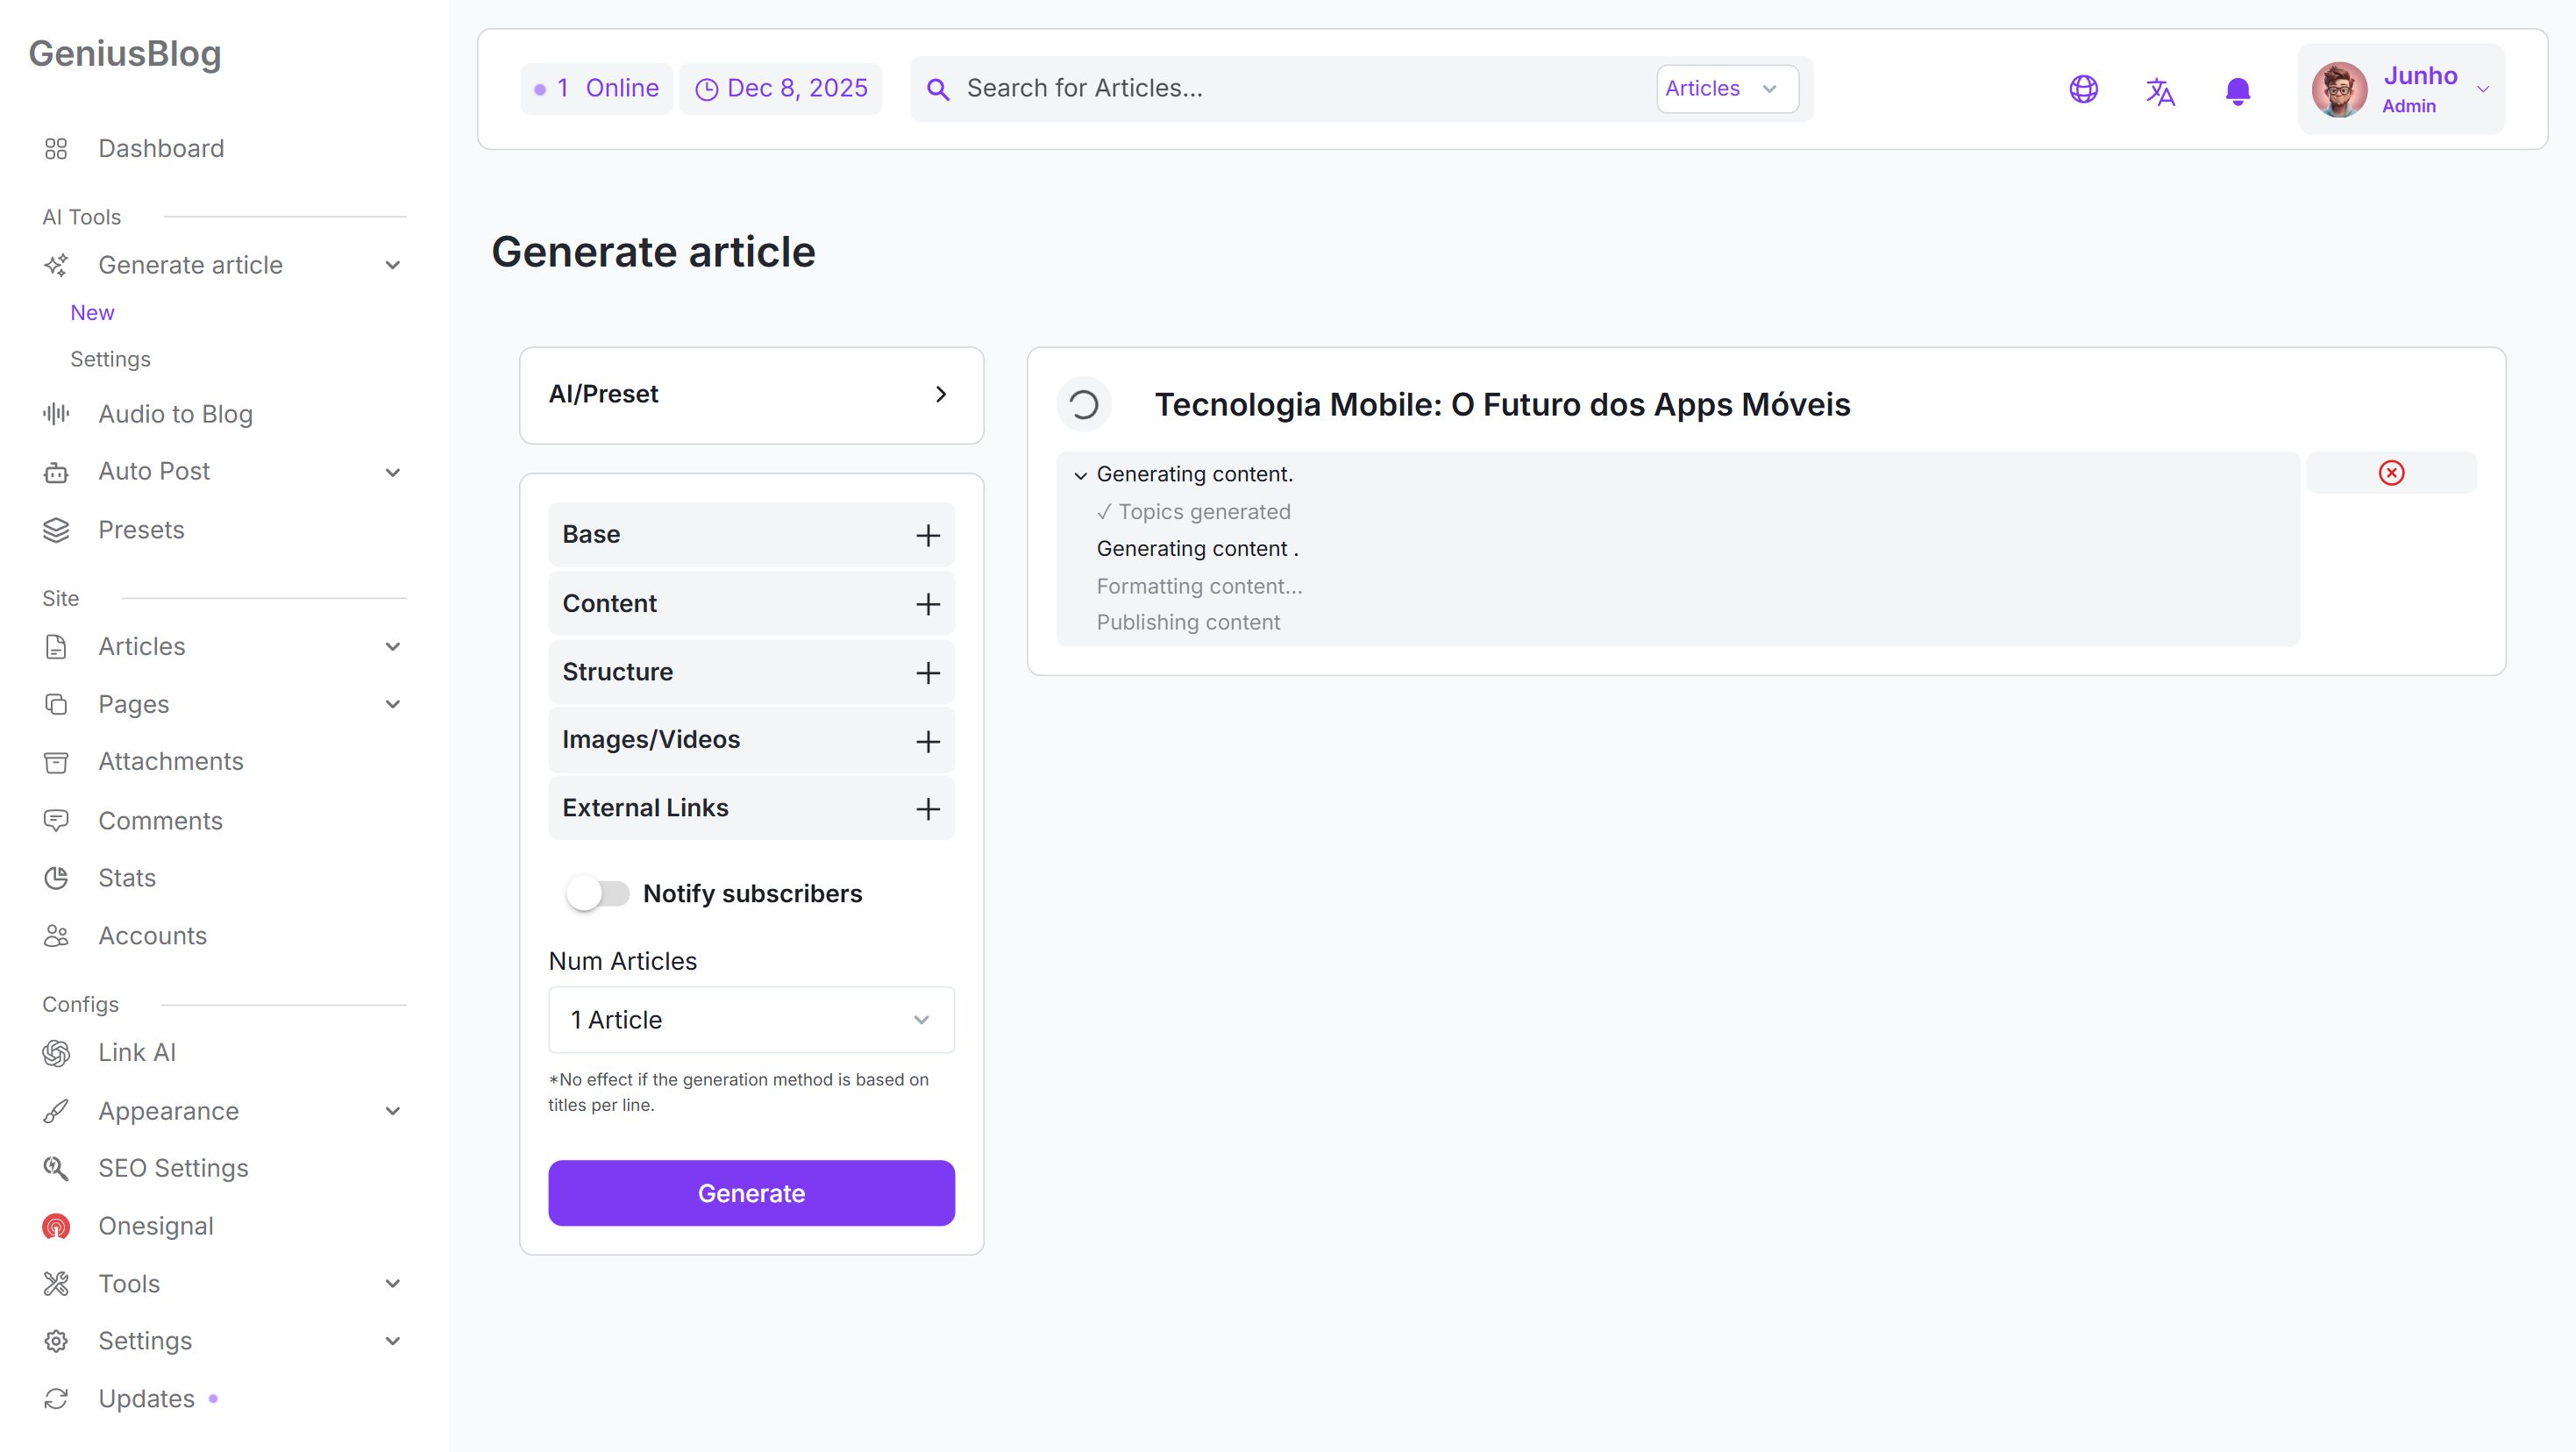Viewport: 2576px width, 1452px height.
Task: Open Articles search filter dropdown
Action: coord(1726,89)
